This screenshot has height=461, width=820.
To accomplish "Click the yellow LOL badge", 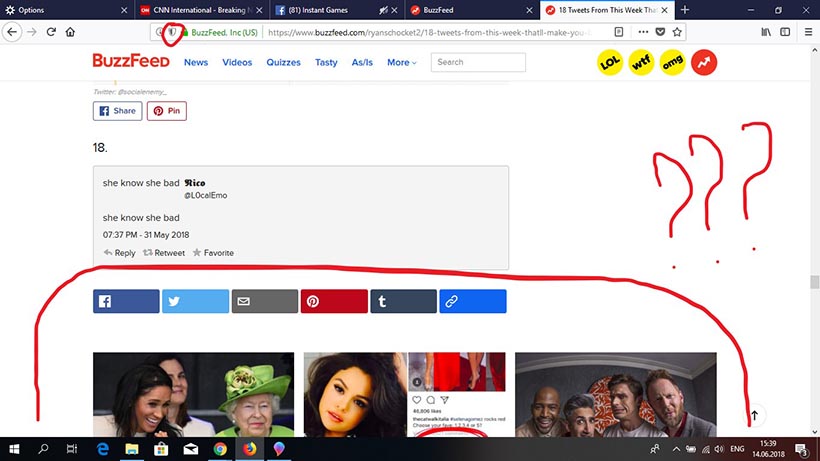I will click(x=610, y=63).
